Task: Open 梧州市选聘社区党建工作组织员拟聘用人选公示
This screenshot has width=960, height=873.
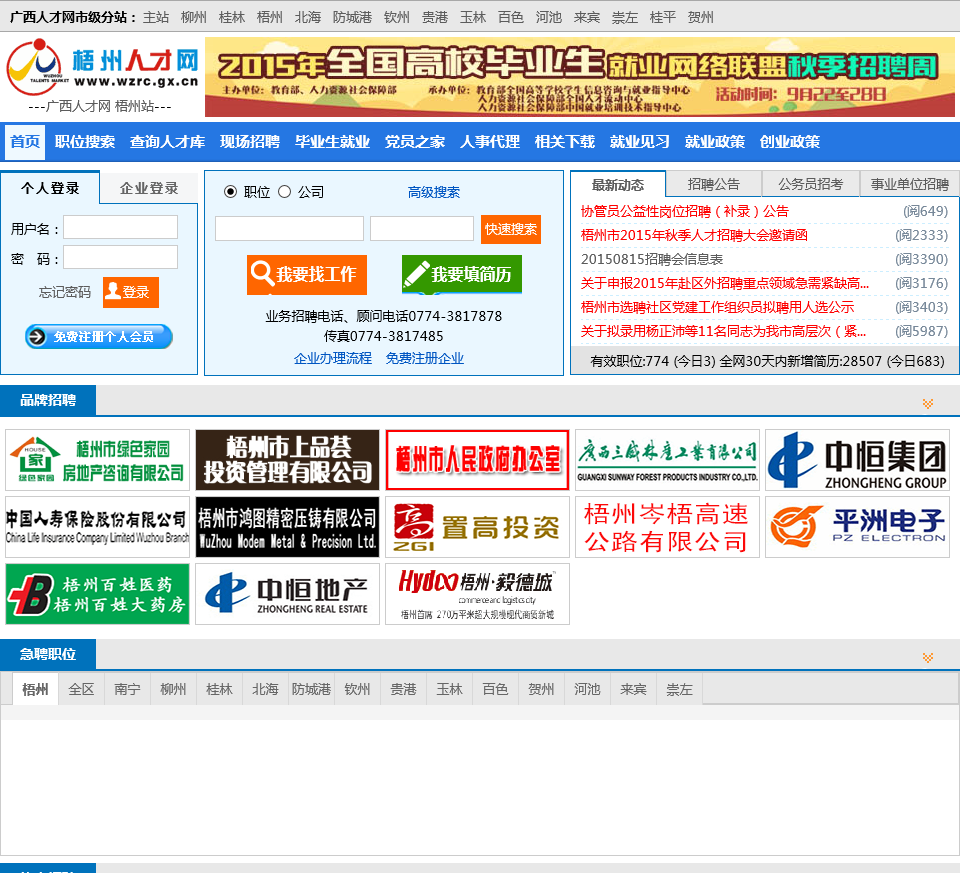Action: coord(717,307)
